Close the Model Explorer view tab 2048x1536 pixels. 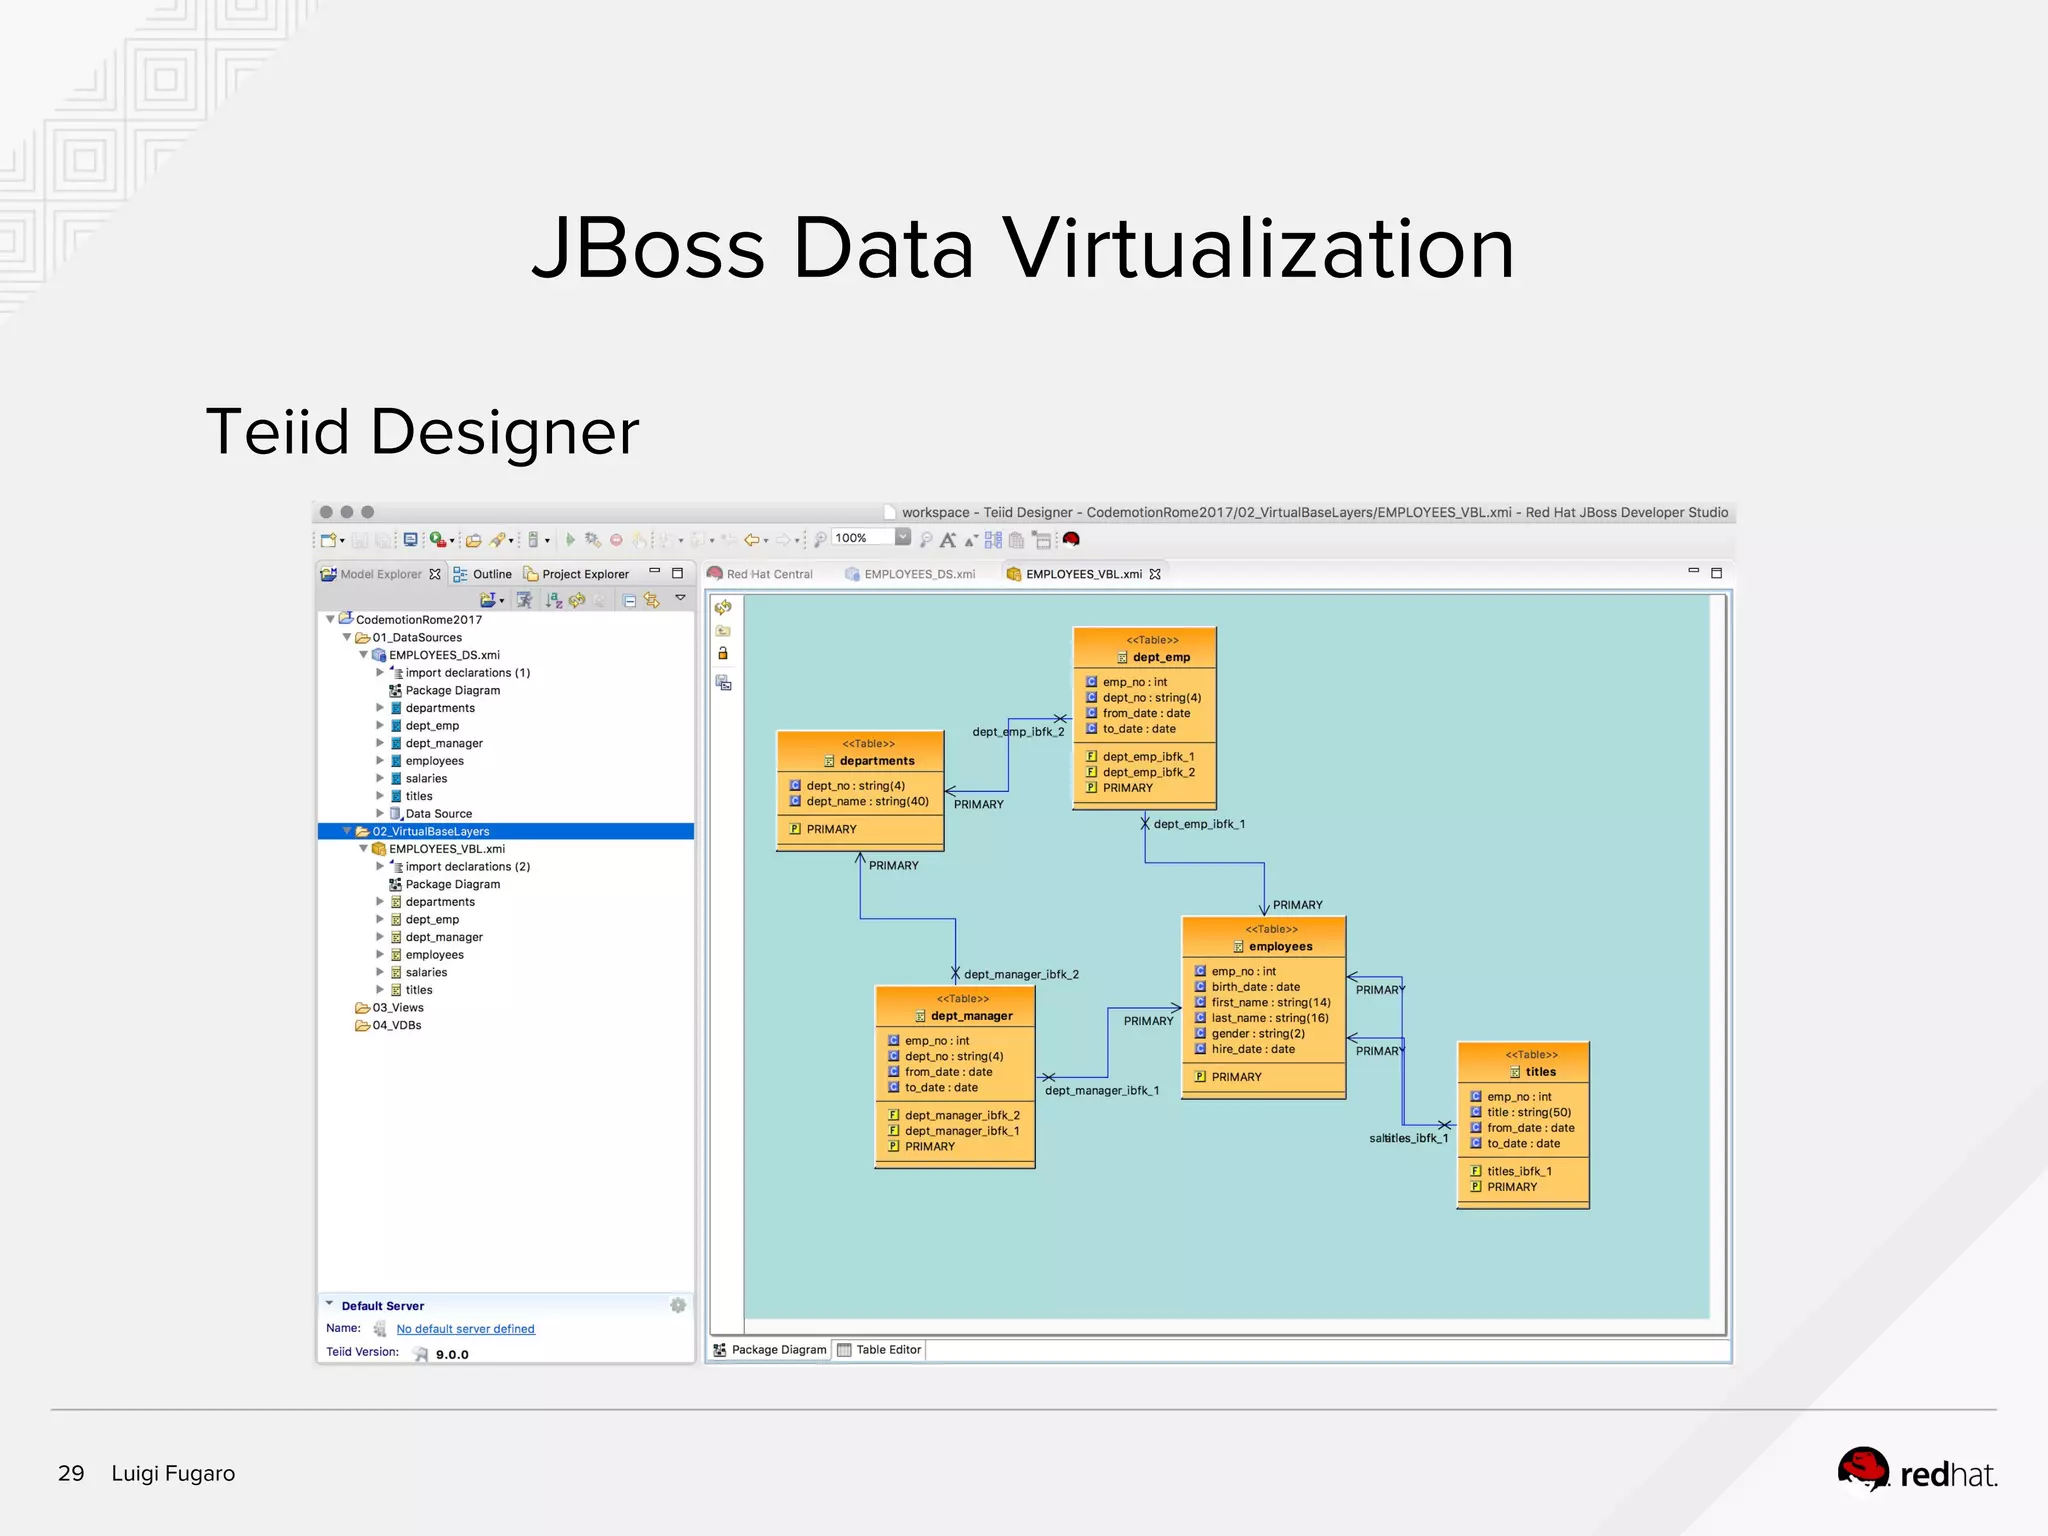[x=435, y=574]
